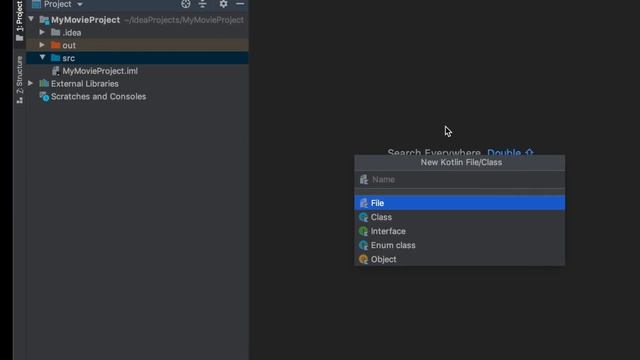The image size is (640, 360).
Task: Expand the out folder arrow
Action: tap(42, 45)
